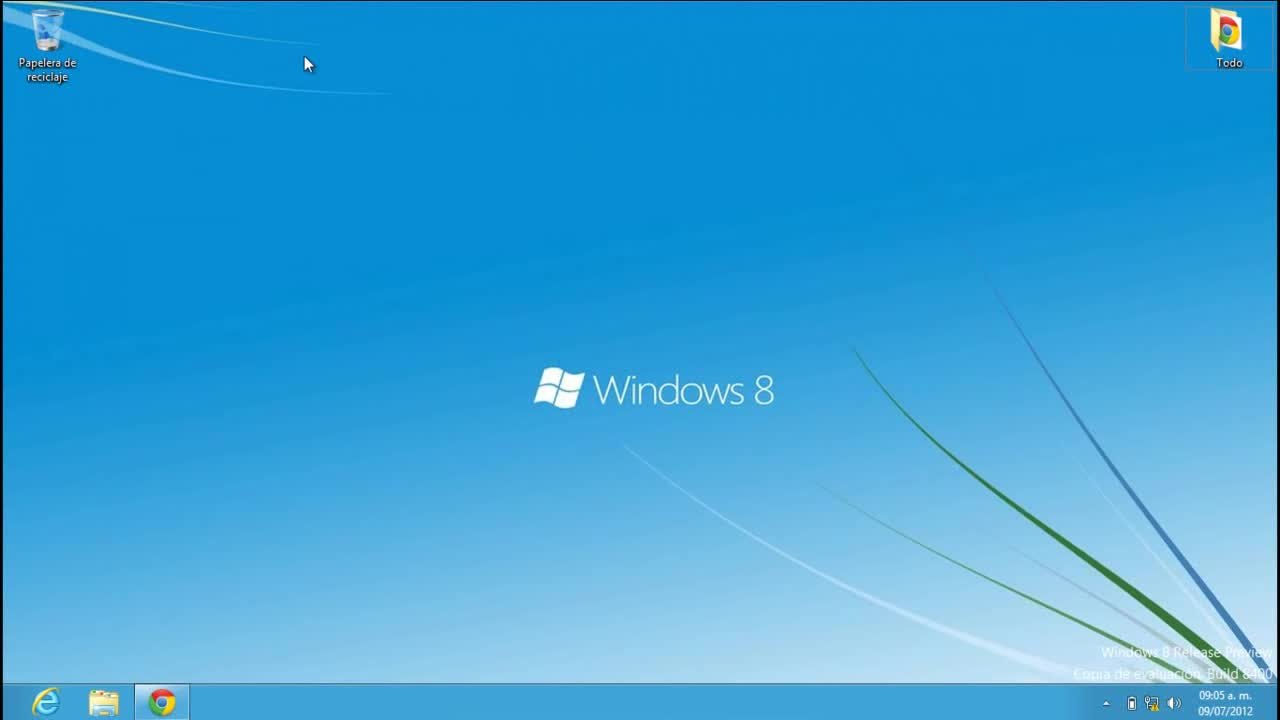Screen dimensions: 1280x720
Task: Select the Todo folder icon on the desktop
Action: coord(1228,31)
